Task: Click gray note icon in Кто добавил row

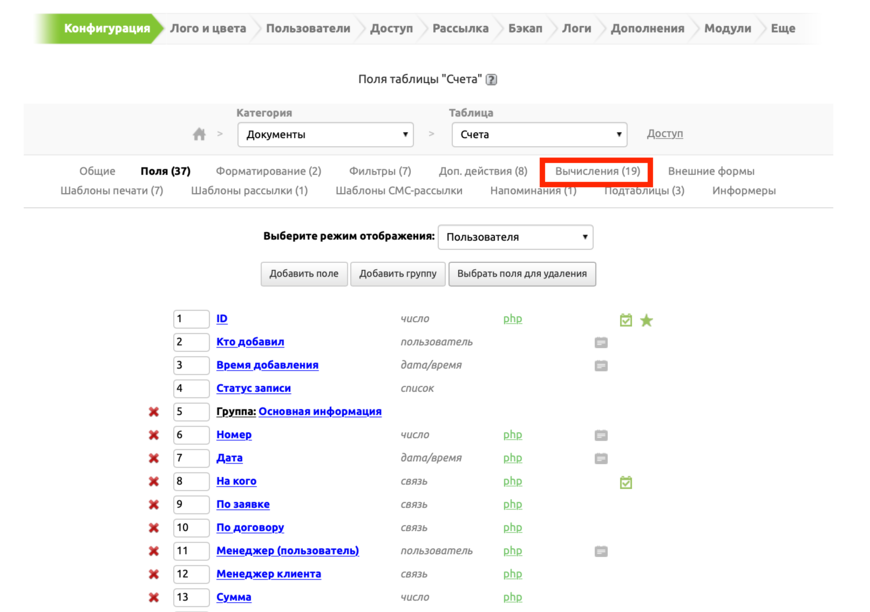Action: click(601, 343)
